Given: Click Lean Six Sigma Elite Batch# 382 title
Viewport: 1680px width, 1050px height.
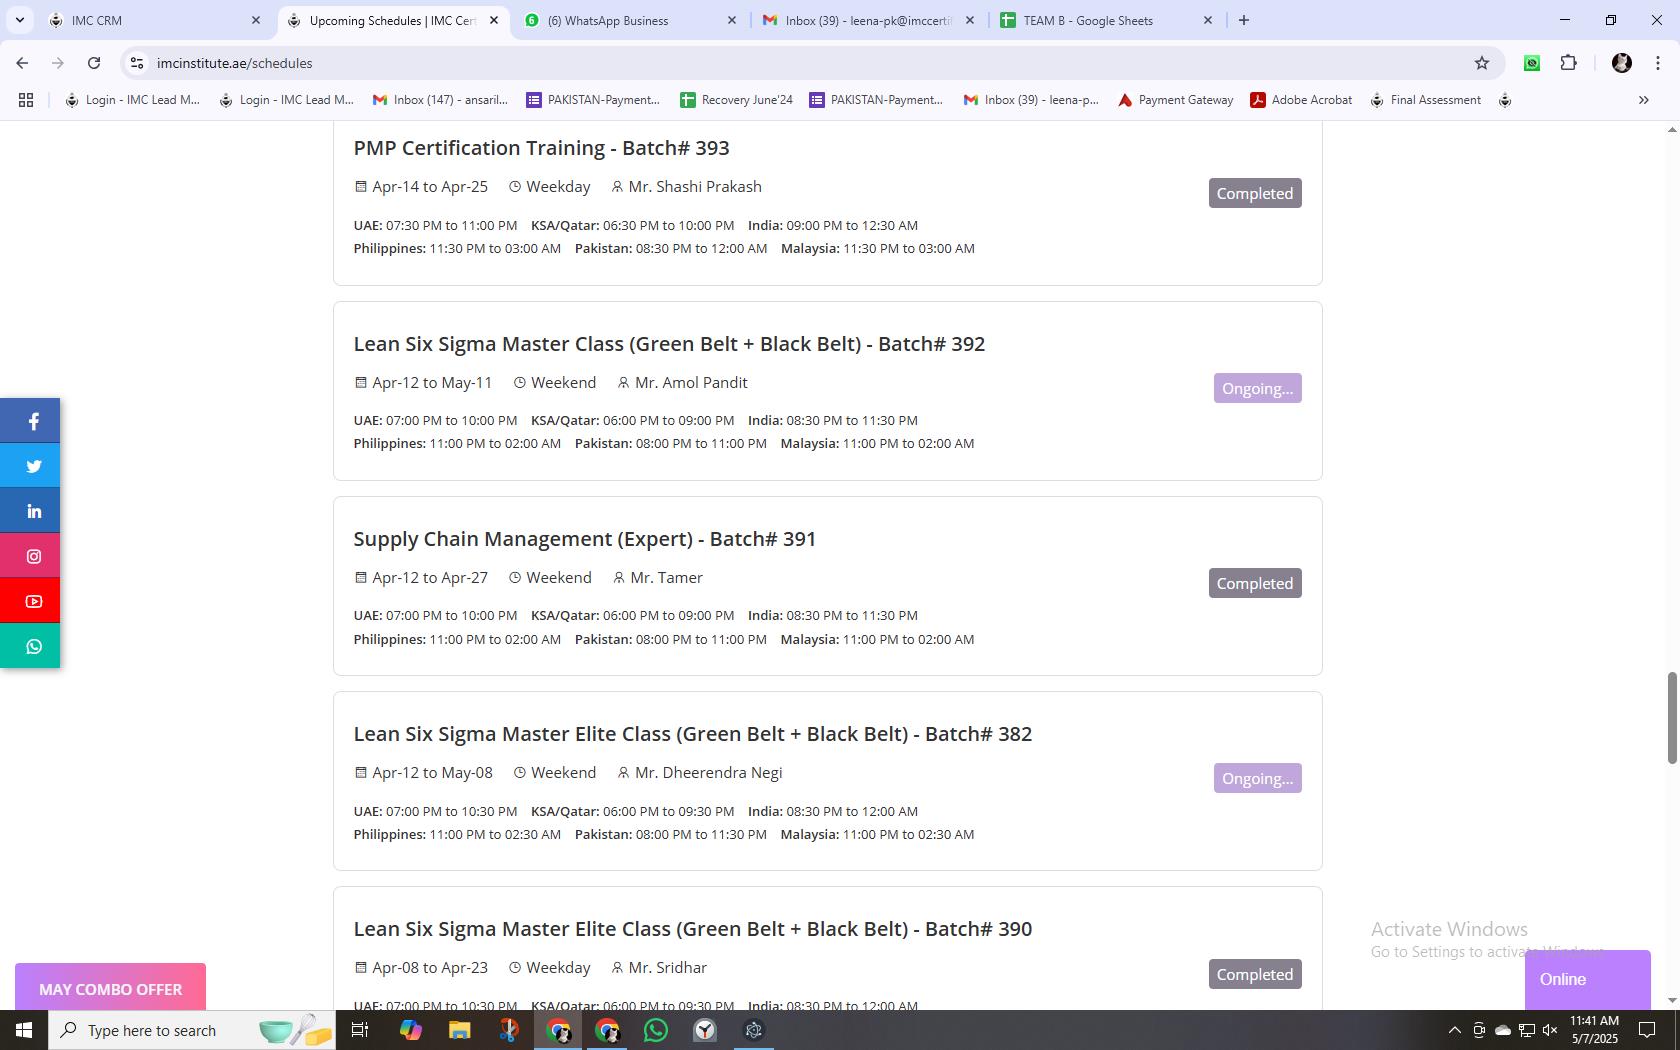Looking at the screenshot, I should [692, 734].
